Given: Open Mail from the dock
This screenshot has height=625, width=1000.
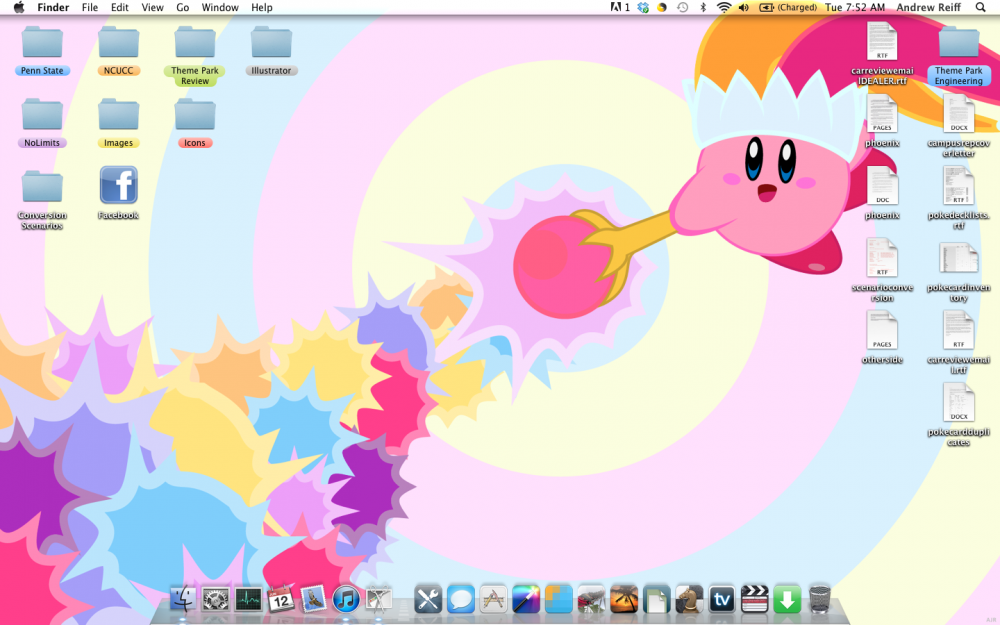Looking at the screenshot, I should click(x=315, y=600).
